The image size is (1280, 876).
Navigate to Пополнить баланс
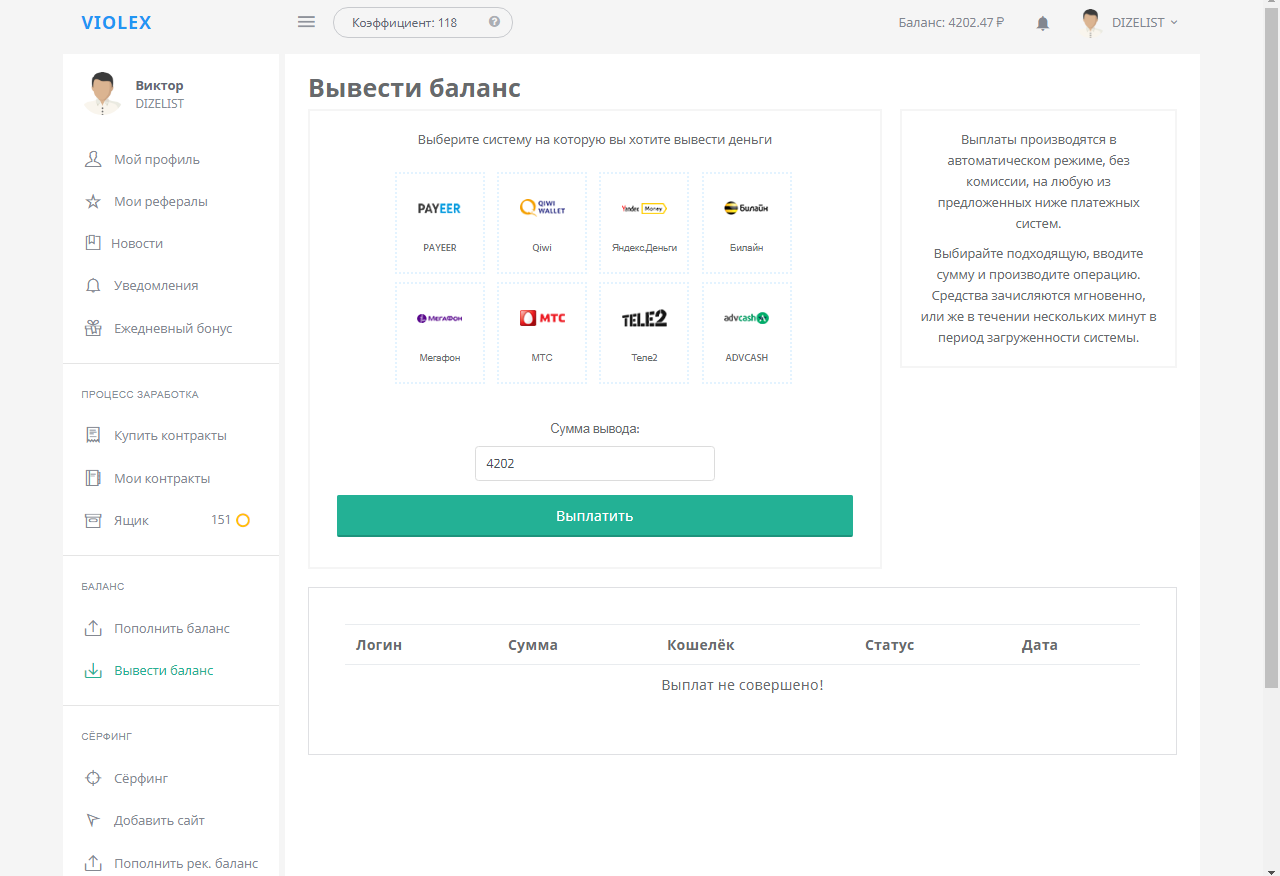tap(172, 628)
